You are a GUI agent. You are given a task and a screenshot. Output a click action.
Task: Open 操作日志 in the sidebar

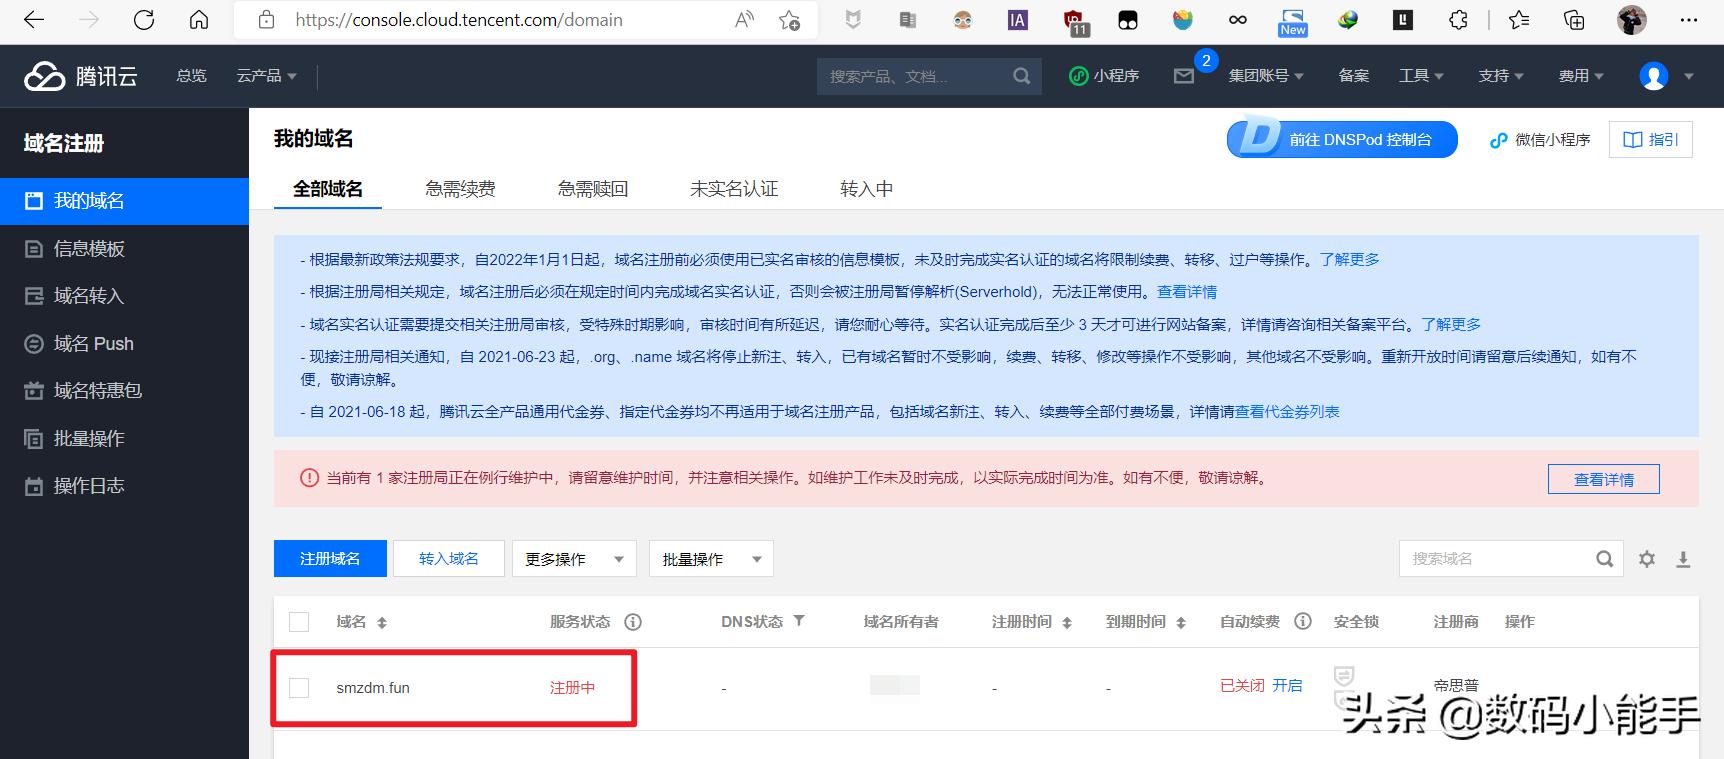click(x=124, y=486)
